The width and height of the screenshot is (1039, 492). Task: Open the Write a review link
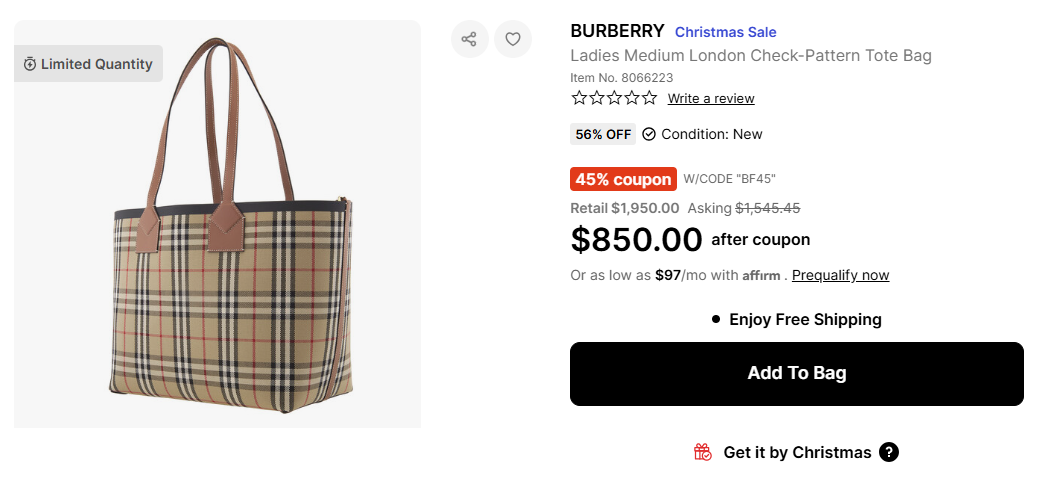(x=711, y=98)
